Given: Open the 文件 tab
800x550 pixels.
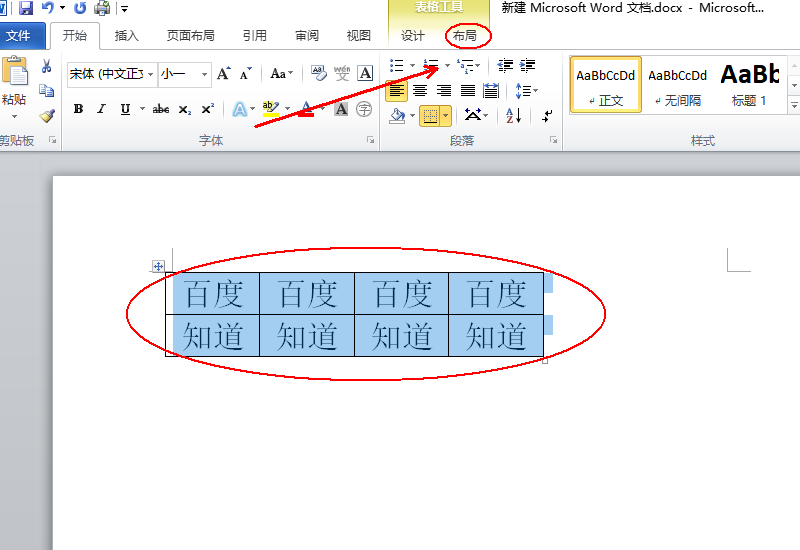Looking at the screenshot, I should [x=18, y=36].
